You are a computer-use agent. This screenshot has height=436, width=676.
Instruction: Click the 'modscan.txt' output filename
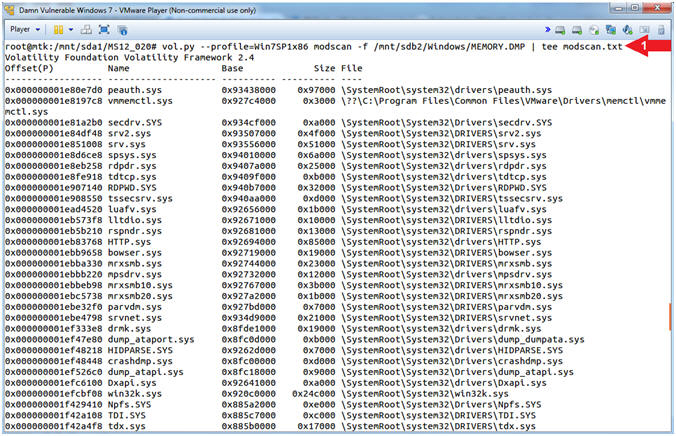pyautogui.click(x=593, y=47)
